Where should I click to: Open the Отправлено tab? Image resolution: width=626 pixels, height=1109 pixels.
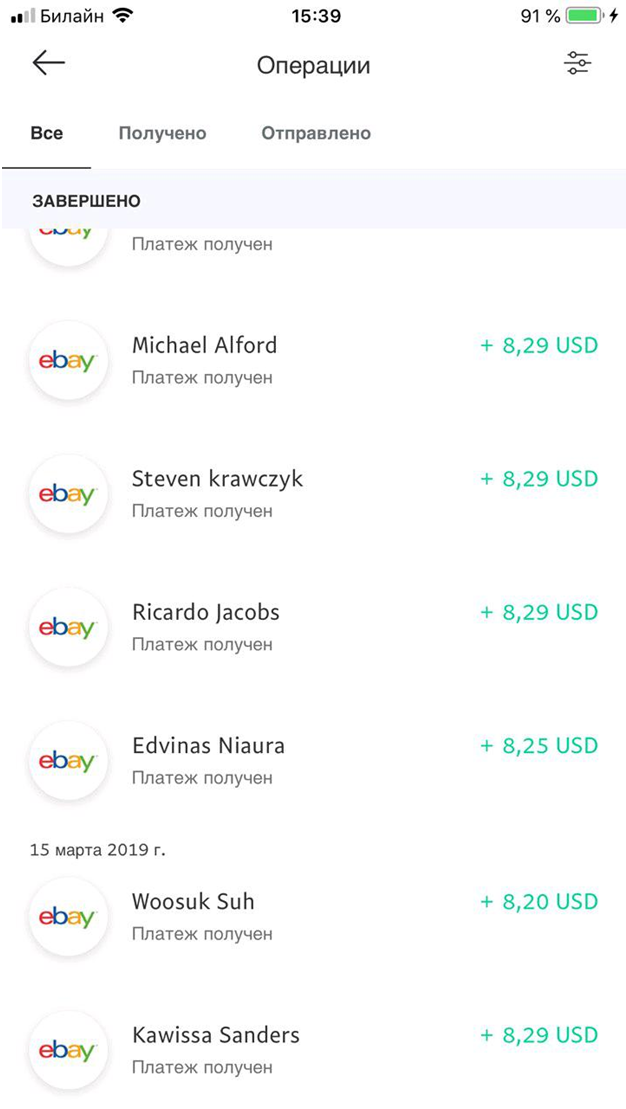point(316,133)
